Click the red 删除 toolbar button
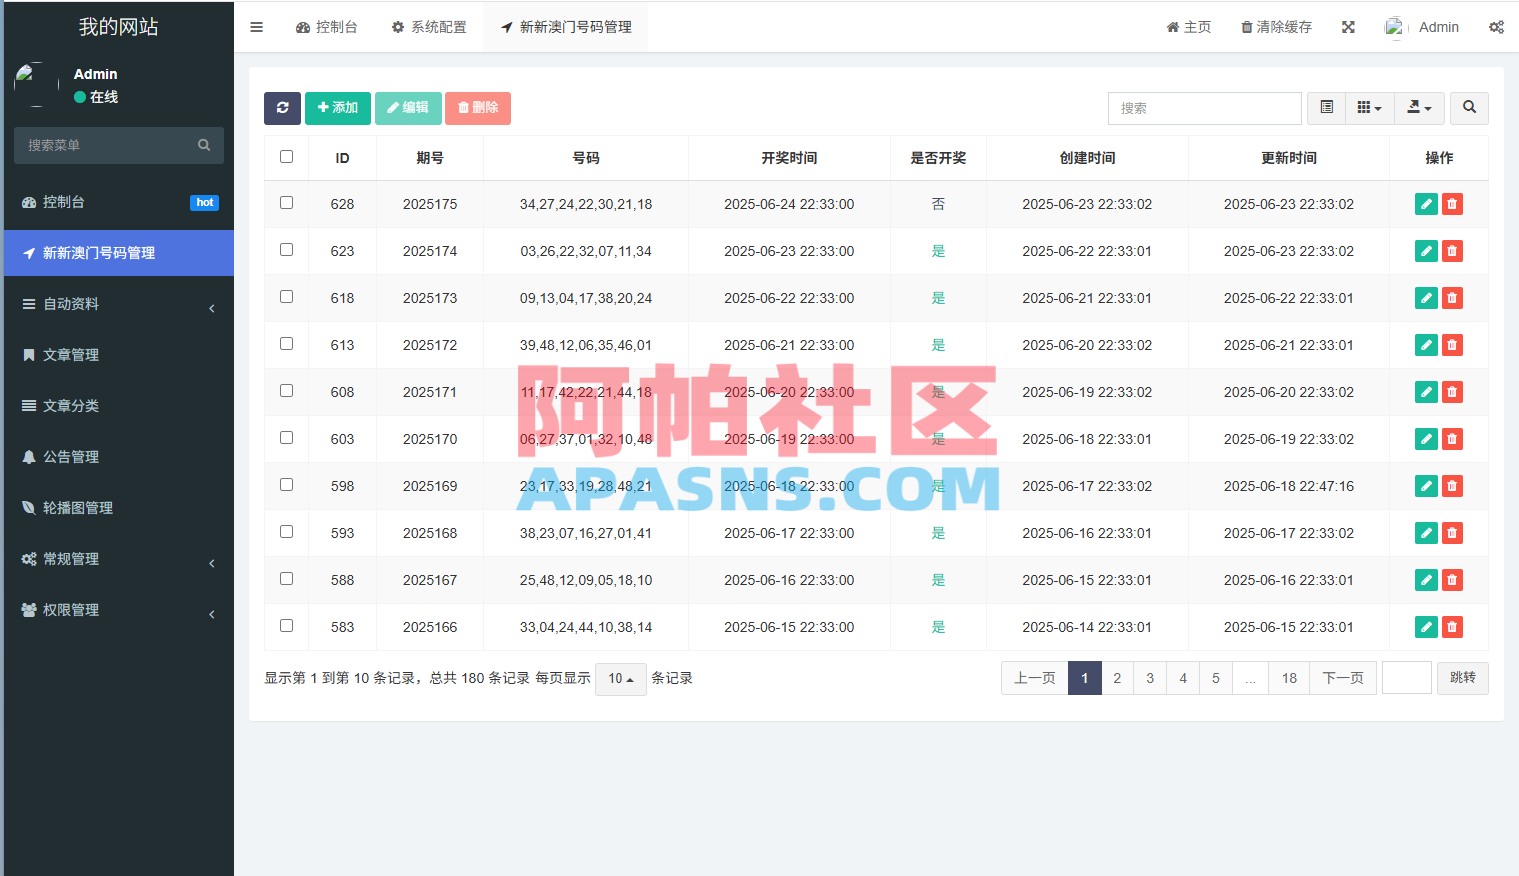 tap(478, 108)
